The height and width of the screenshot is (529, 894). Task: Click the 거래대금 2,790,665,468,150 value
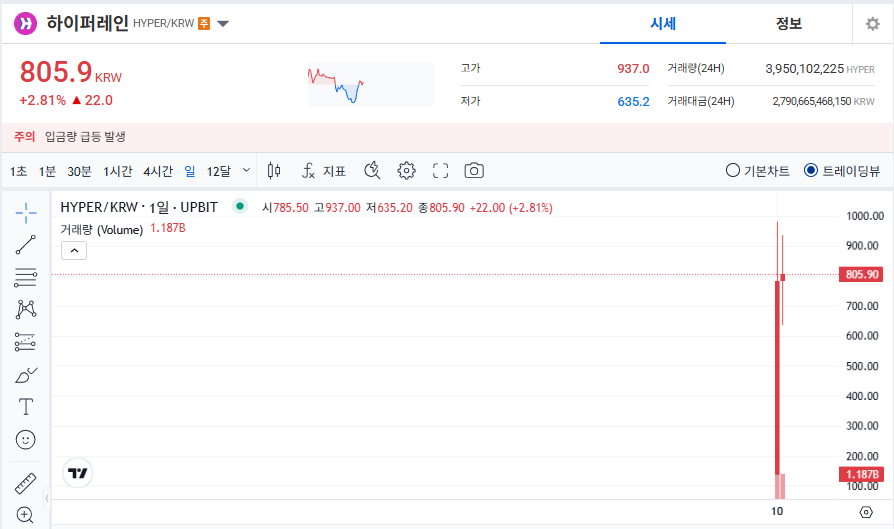coord(811,101)
